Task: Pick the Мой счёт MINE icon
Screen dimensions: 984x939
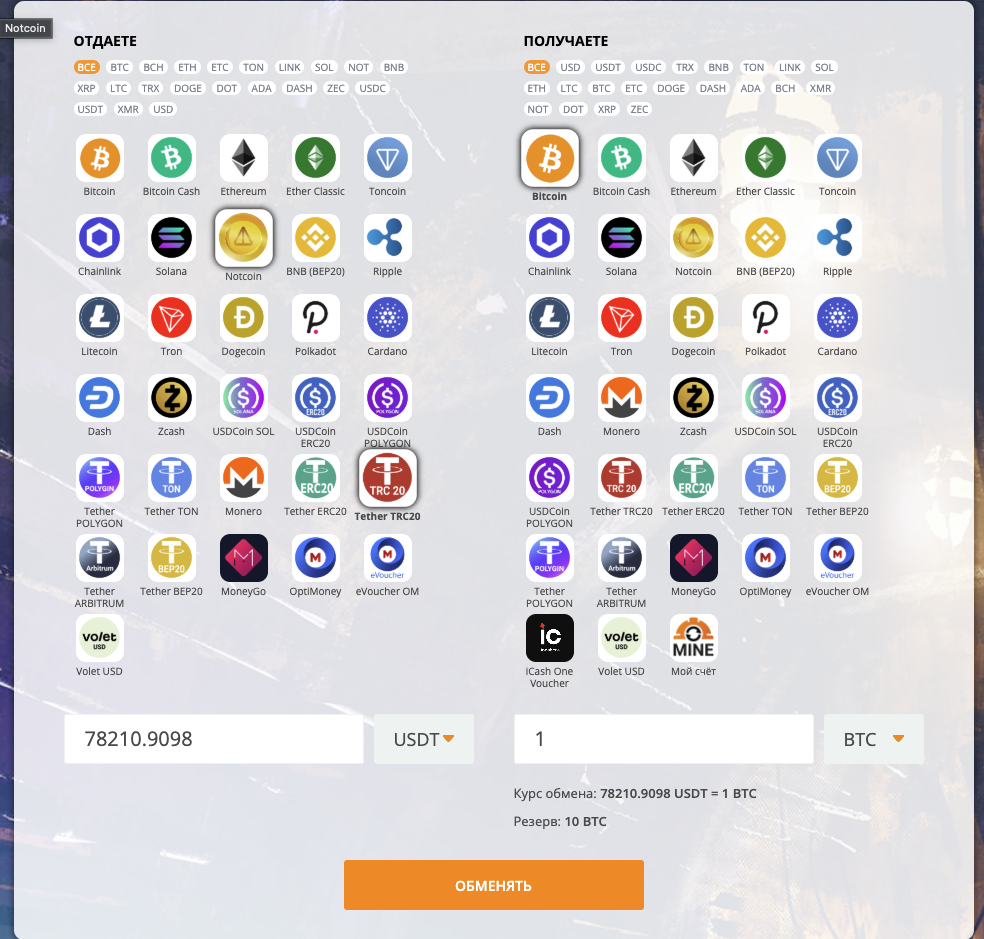Action: pos(693,638)
